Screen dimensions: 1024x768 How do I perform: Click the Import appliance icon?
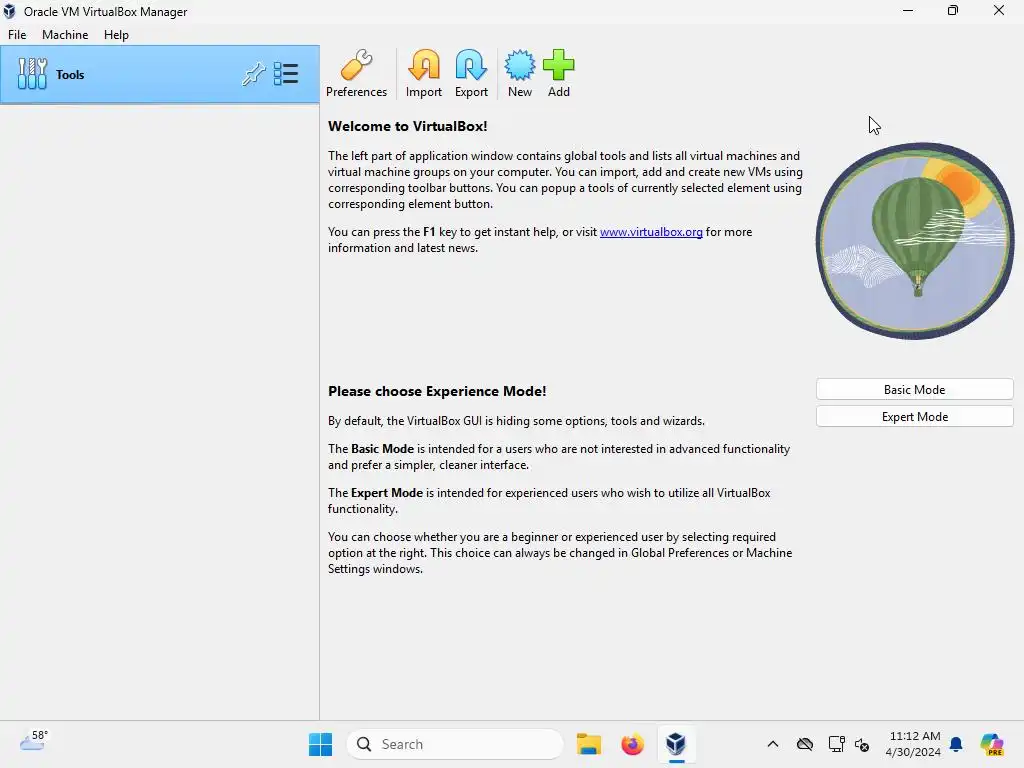pos(424,65)
